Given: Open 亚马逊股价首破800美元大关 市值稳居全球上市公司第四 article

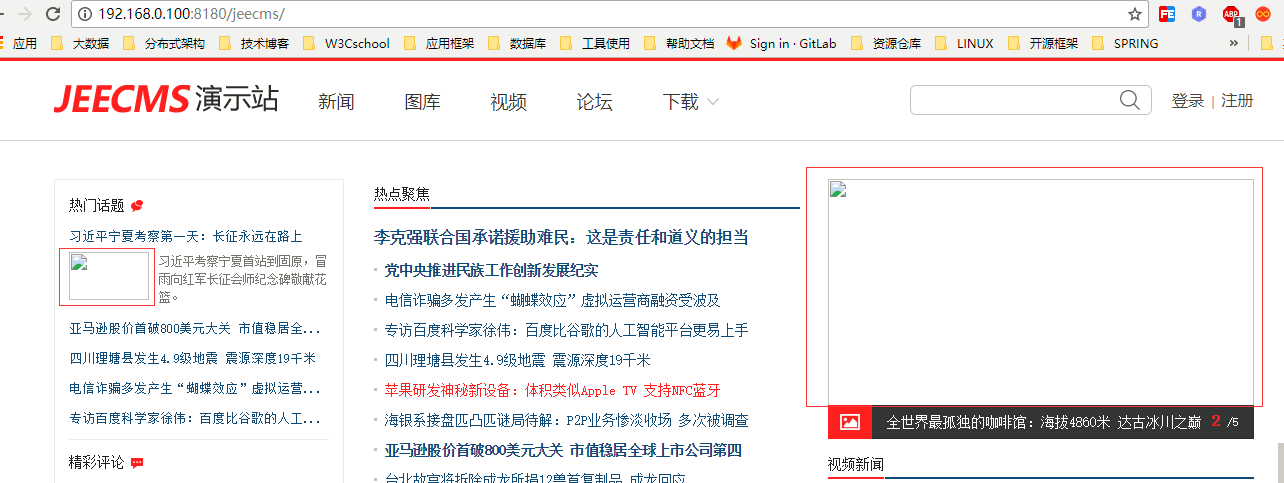Looking at the screenshot, I should (563, 450).
